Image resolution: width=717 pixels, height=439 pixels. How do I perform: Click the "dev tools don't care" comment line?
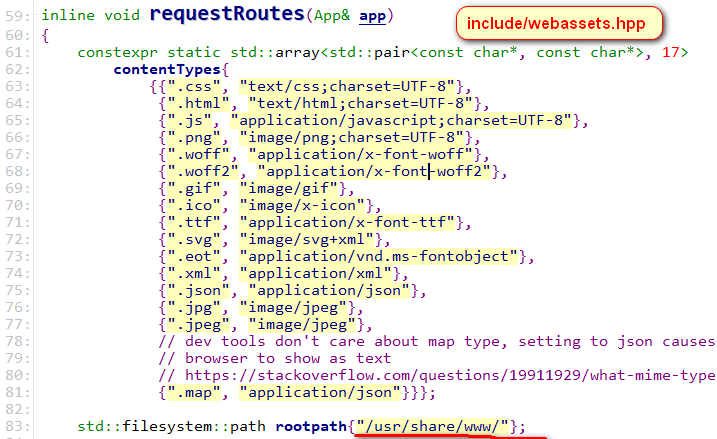tap(437, 342)
